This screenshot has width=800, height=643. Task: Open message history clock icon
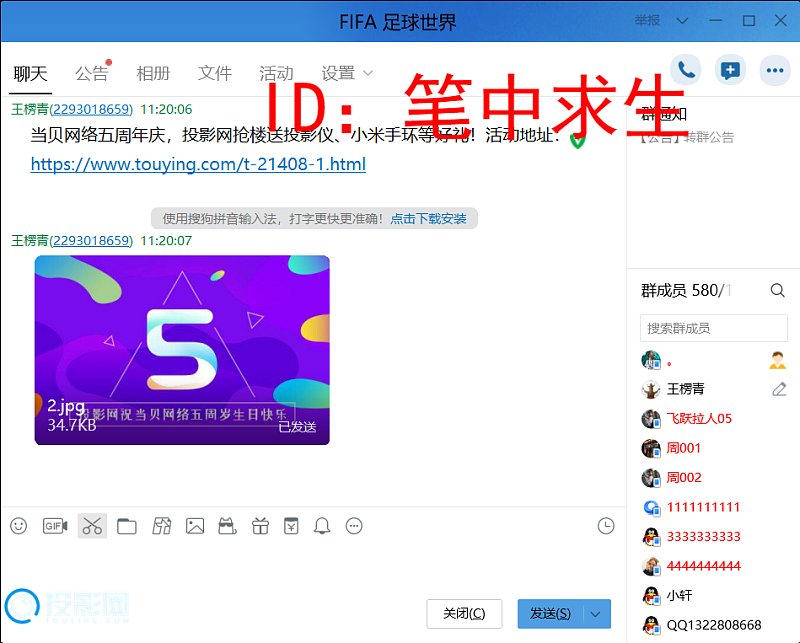[x=606, y=526]
